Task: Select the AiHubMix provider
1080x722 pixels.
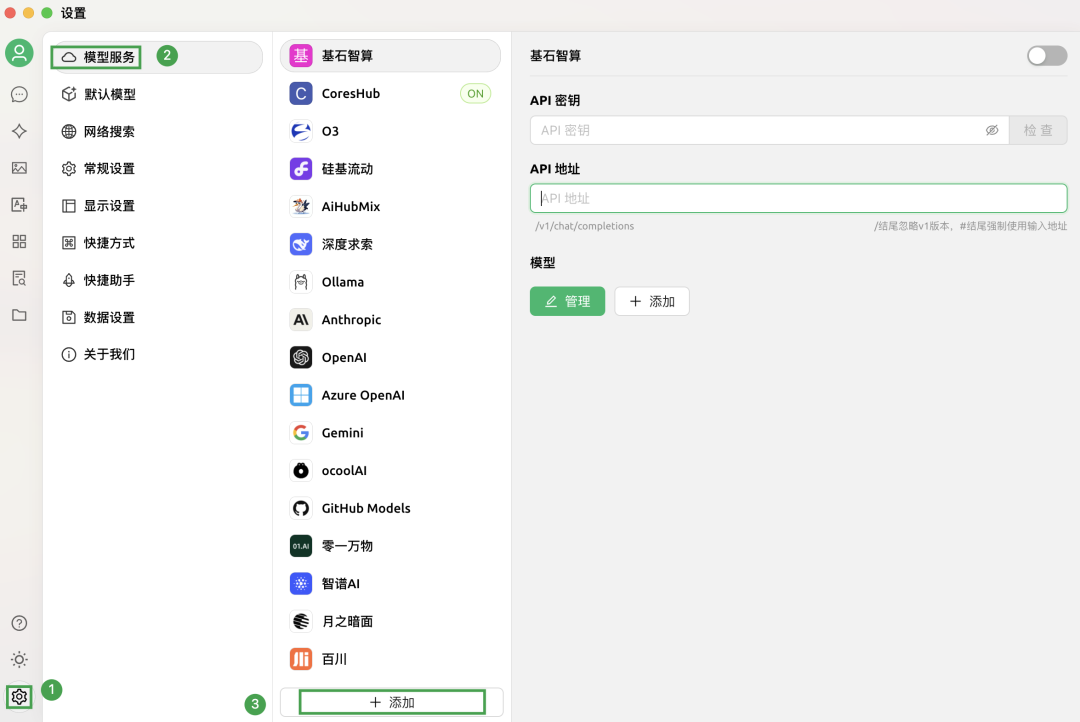Action: [390, 207]
